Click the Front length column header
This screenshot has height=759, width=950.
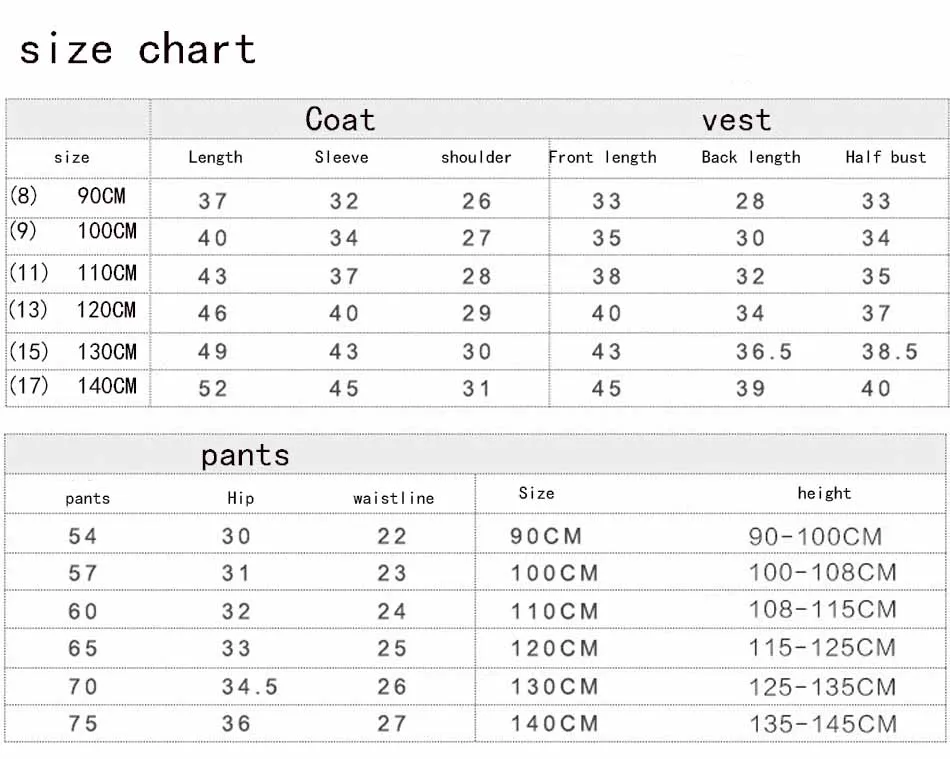[603, 157]
